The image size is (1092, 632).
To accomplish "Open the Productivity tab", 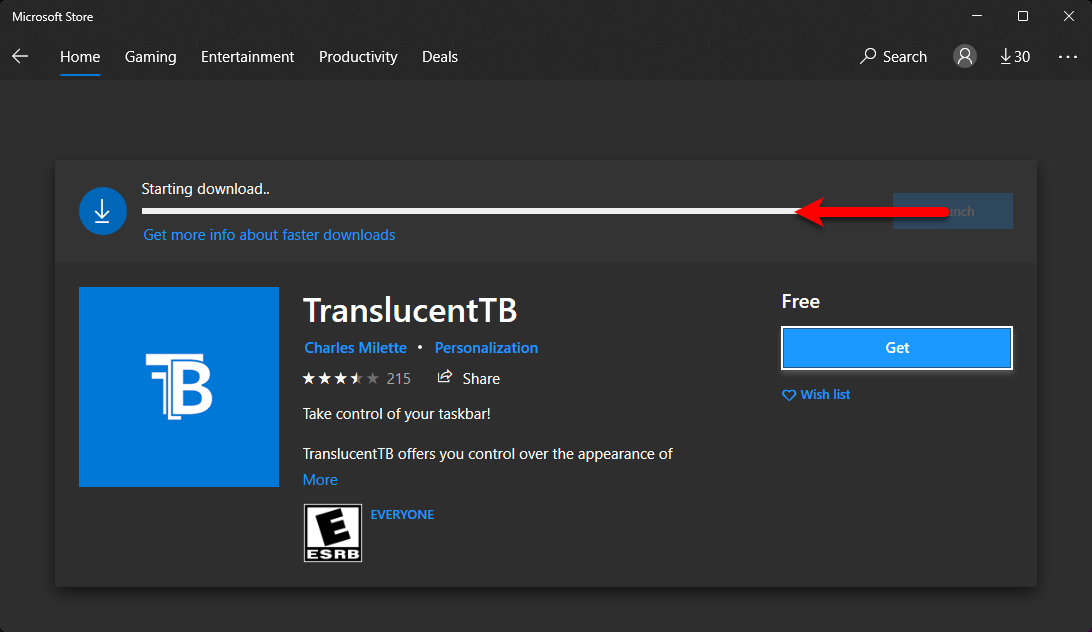I will (x=358, y=56).
